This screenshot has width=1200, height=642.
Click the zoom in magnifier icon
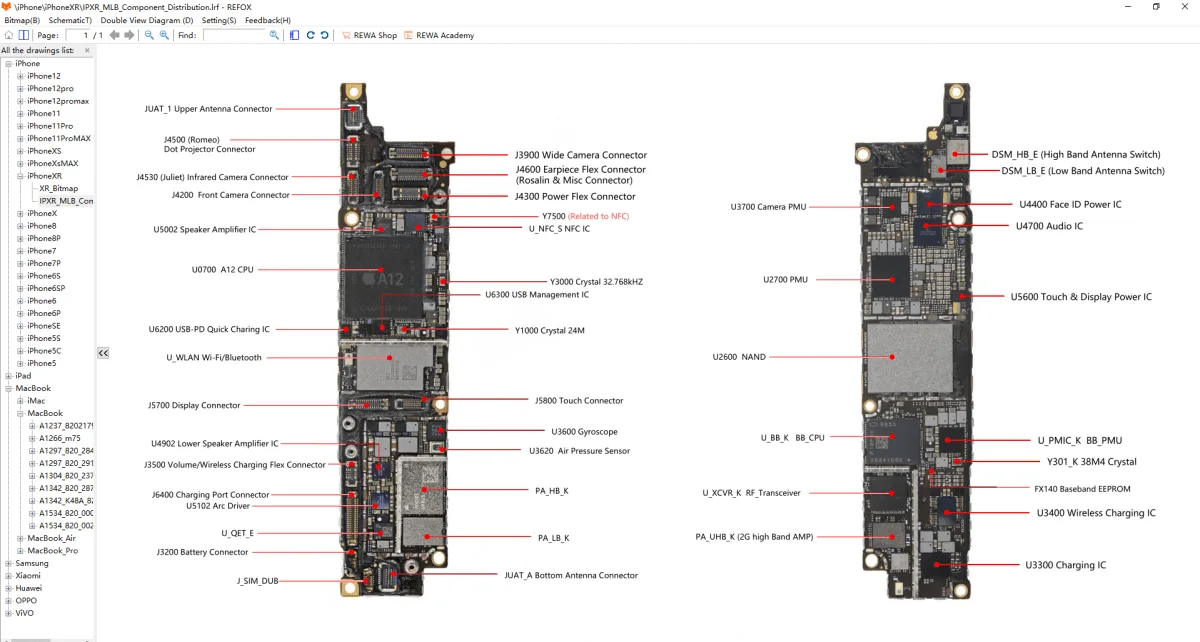(x=165, y=35)
